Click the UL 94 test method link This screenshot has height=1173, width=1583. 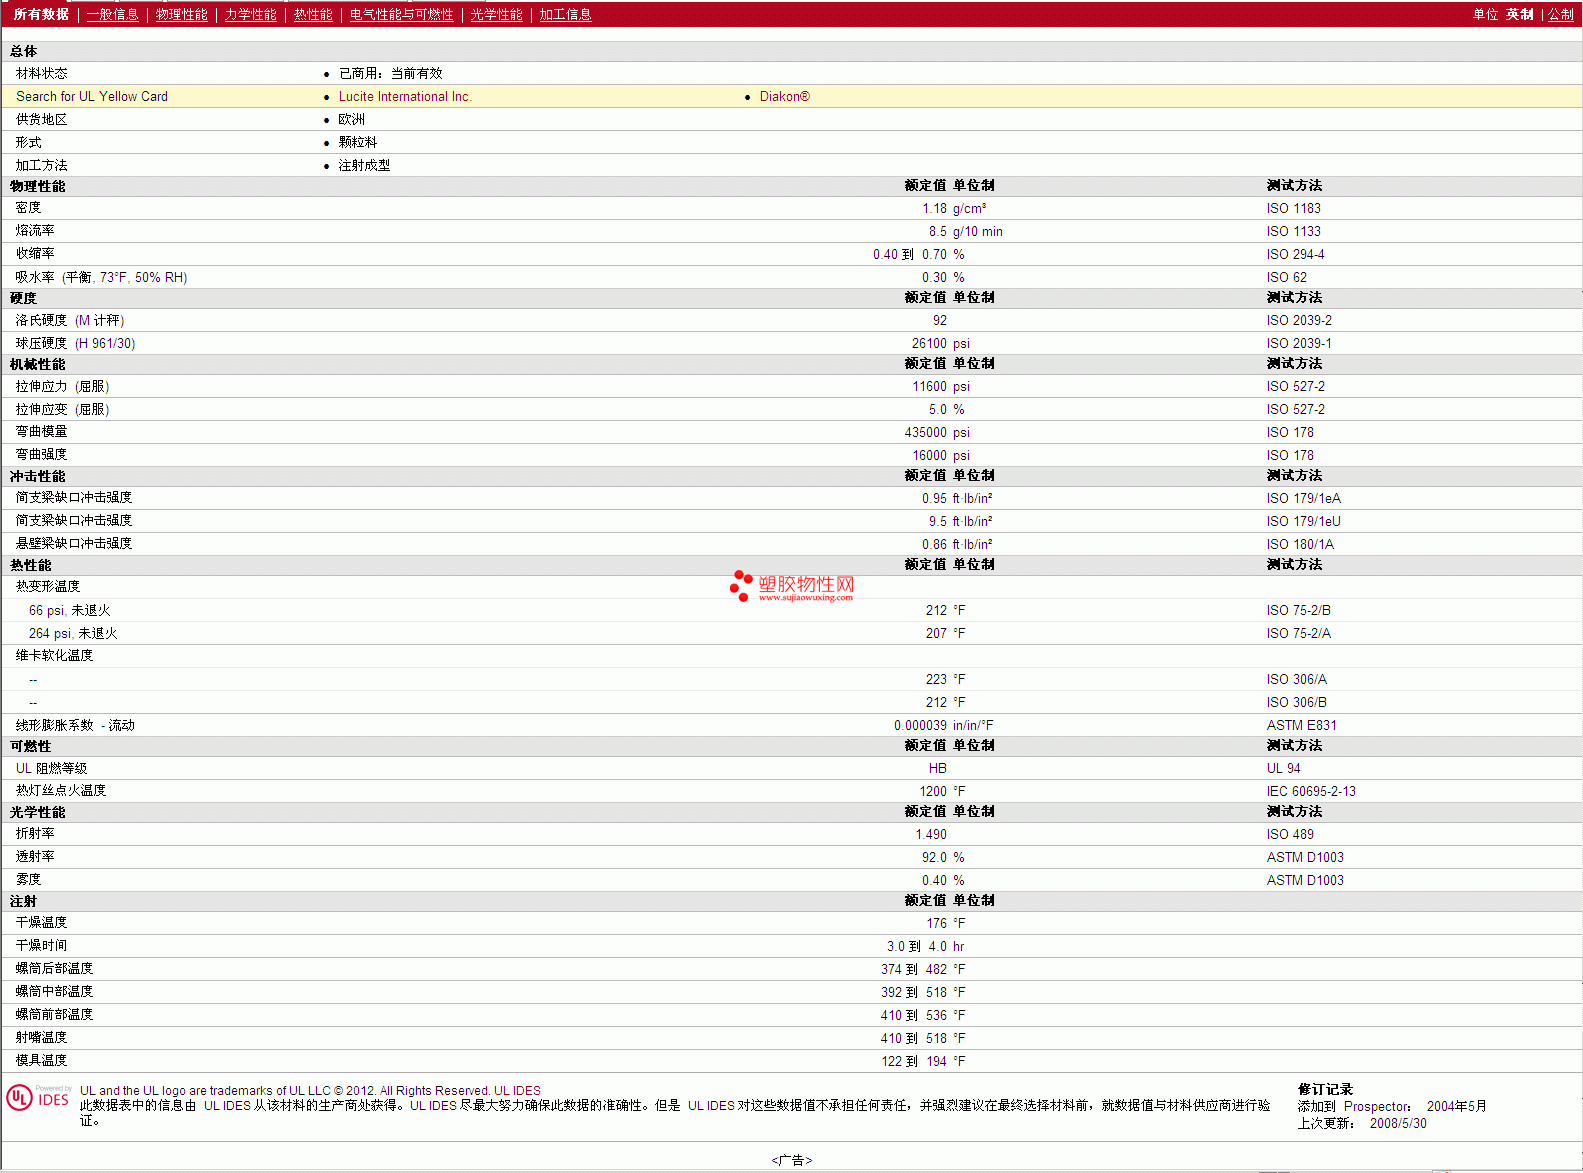[x=1283, y=768]
